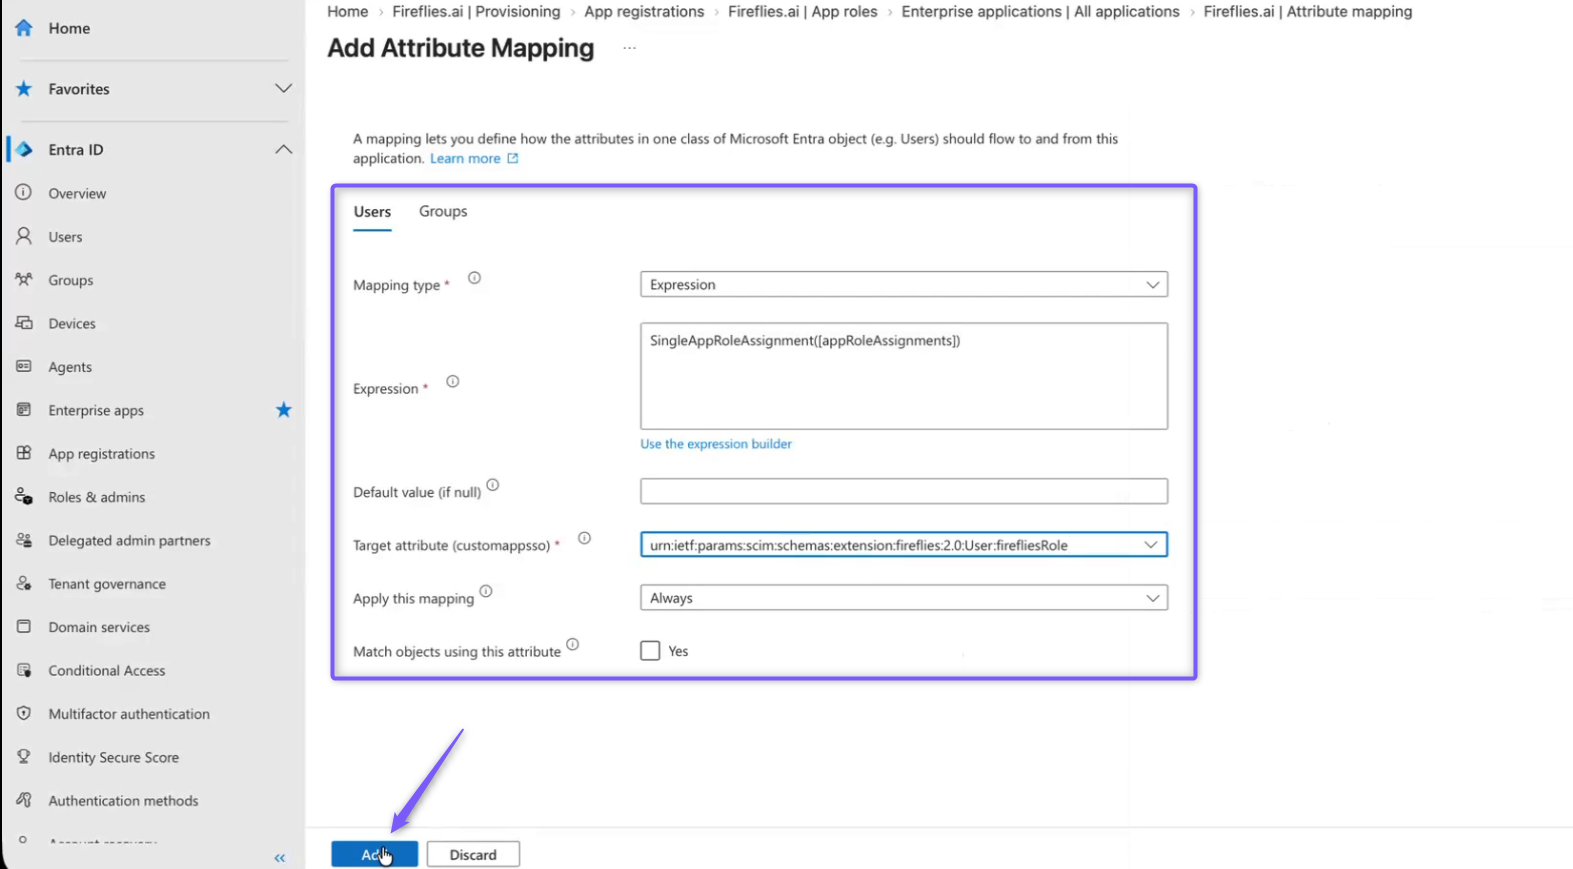This screenshot has height=869, width=1573.
Task: Click the Enterprise apps grid icon
Action: click(24, 410)
